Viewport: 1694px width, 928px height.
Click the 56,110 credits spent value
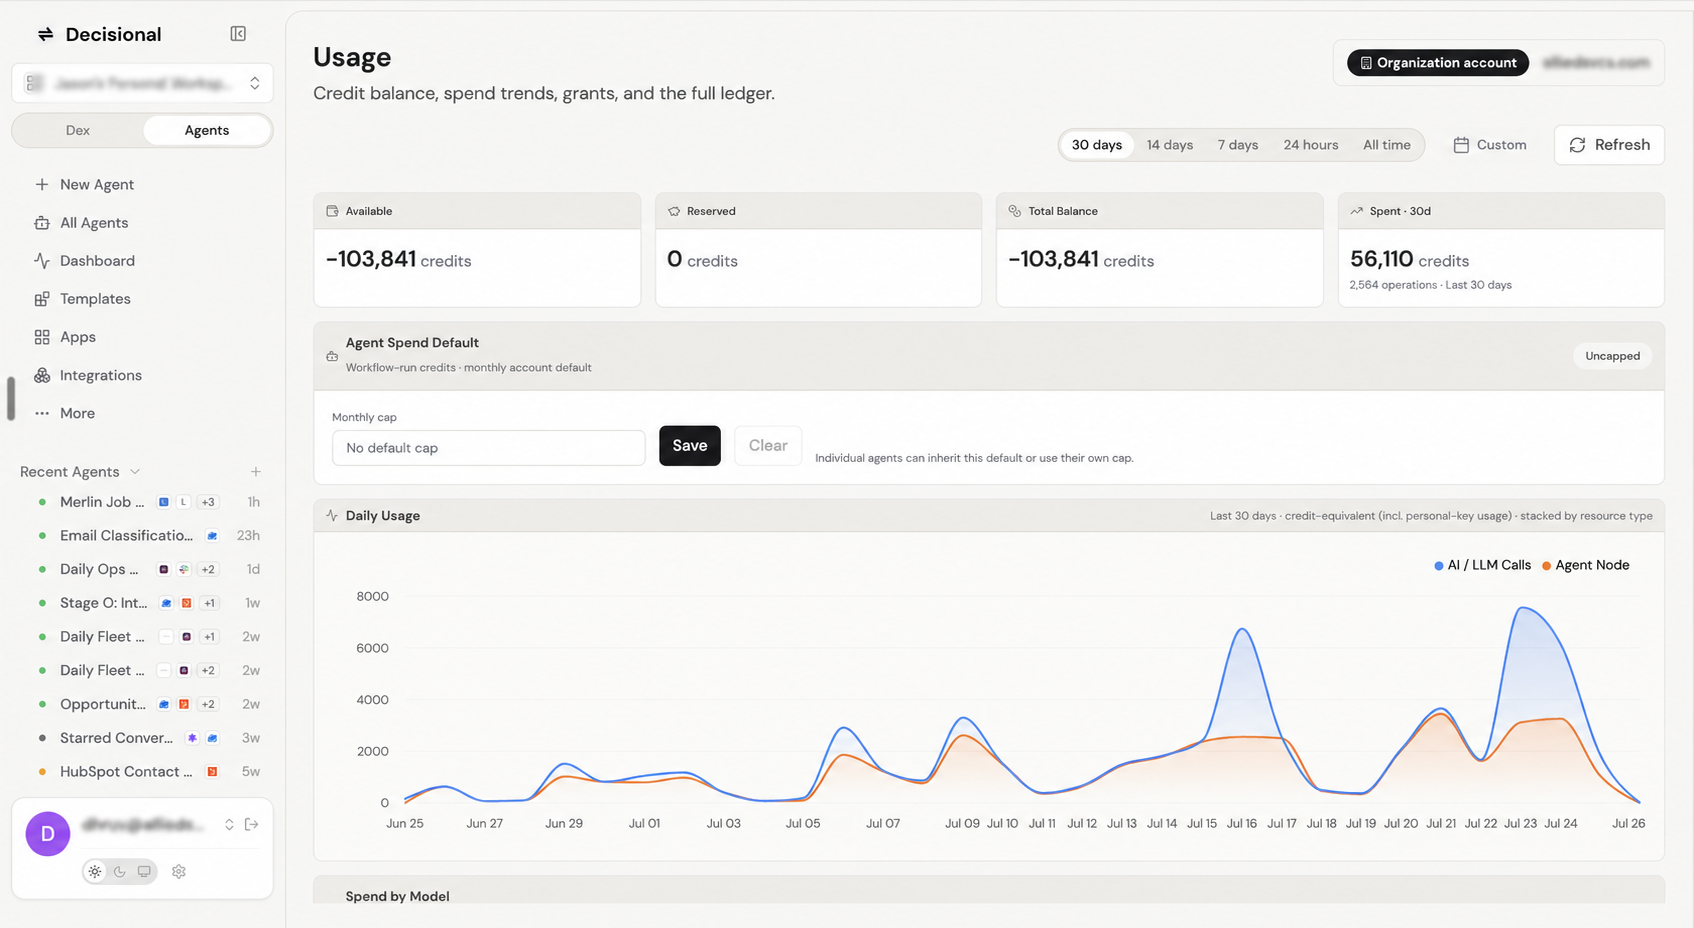pyautogui.click(x=1409, y=260)
